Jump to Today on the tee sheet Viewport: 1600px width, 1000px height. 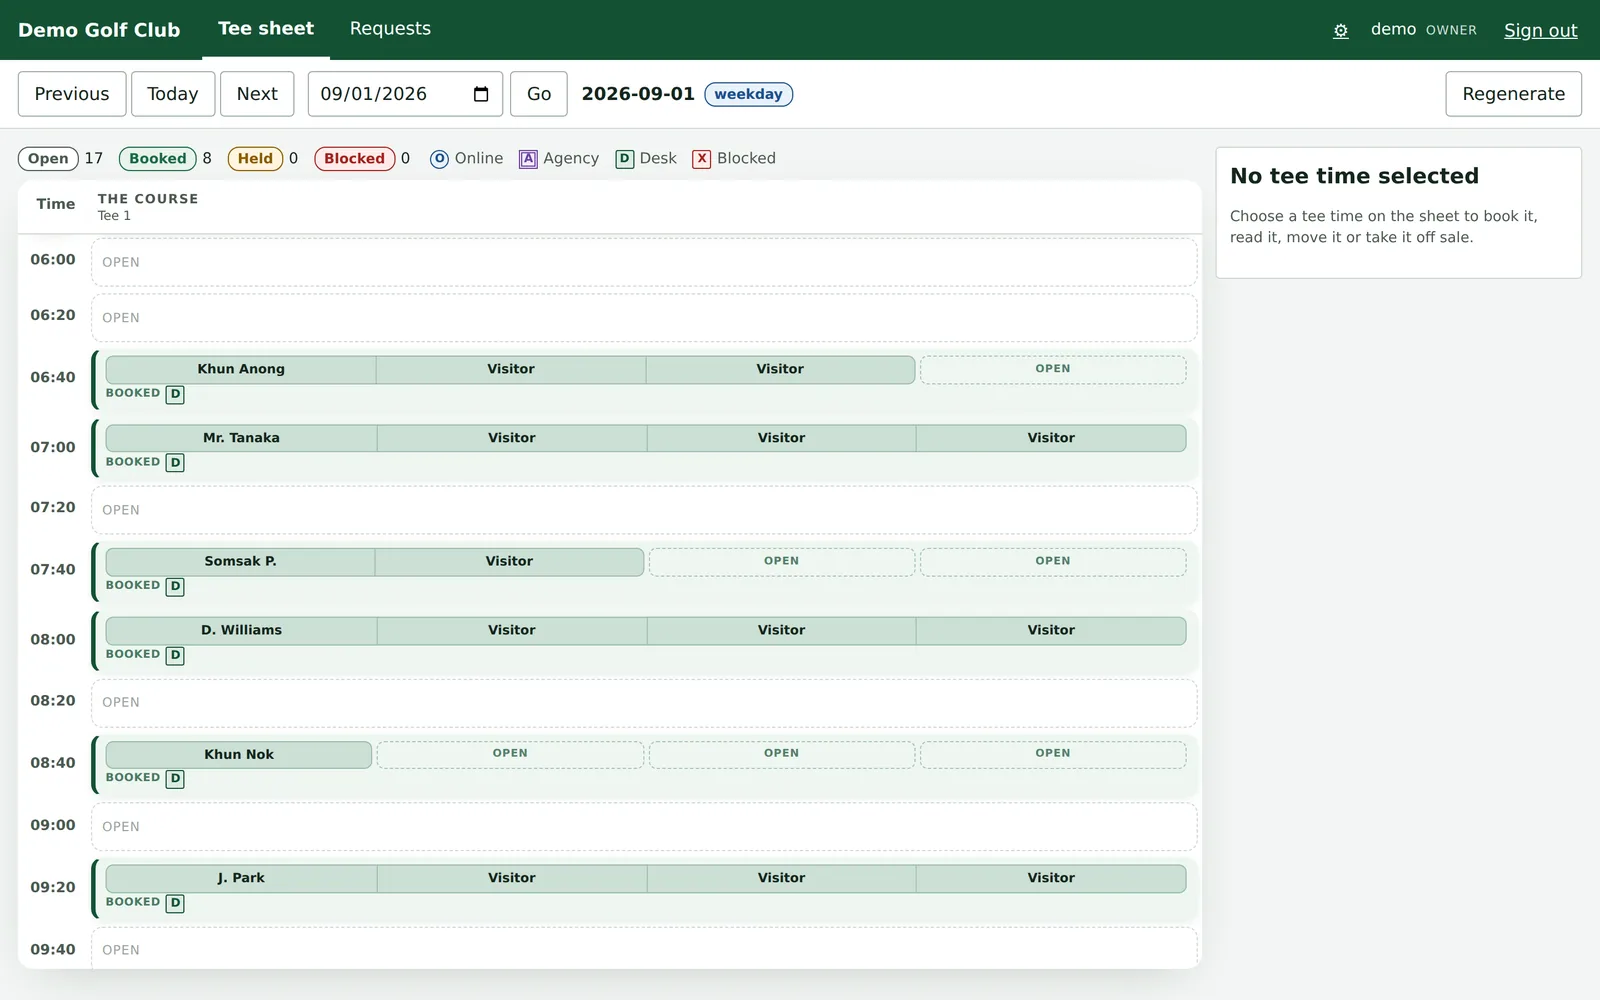(x=173, y=94)
